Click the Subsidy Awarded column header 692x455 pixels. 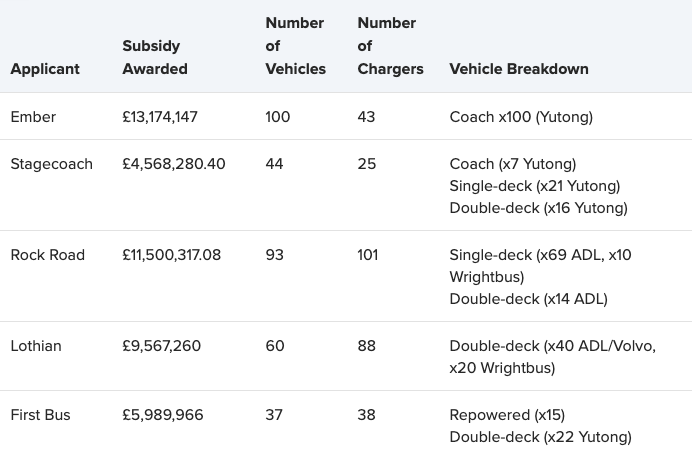154,57
